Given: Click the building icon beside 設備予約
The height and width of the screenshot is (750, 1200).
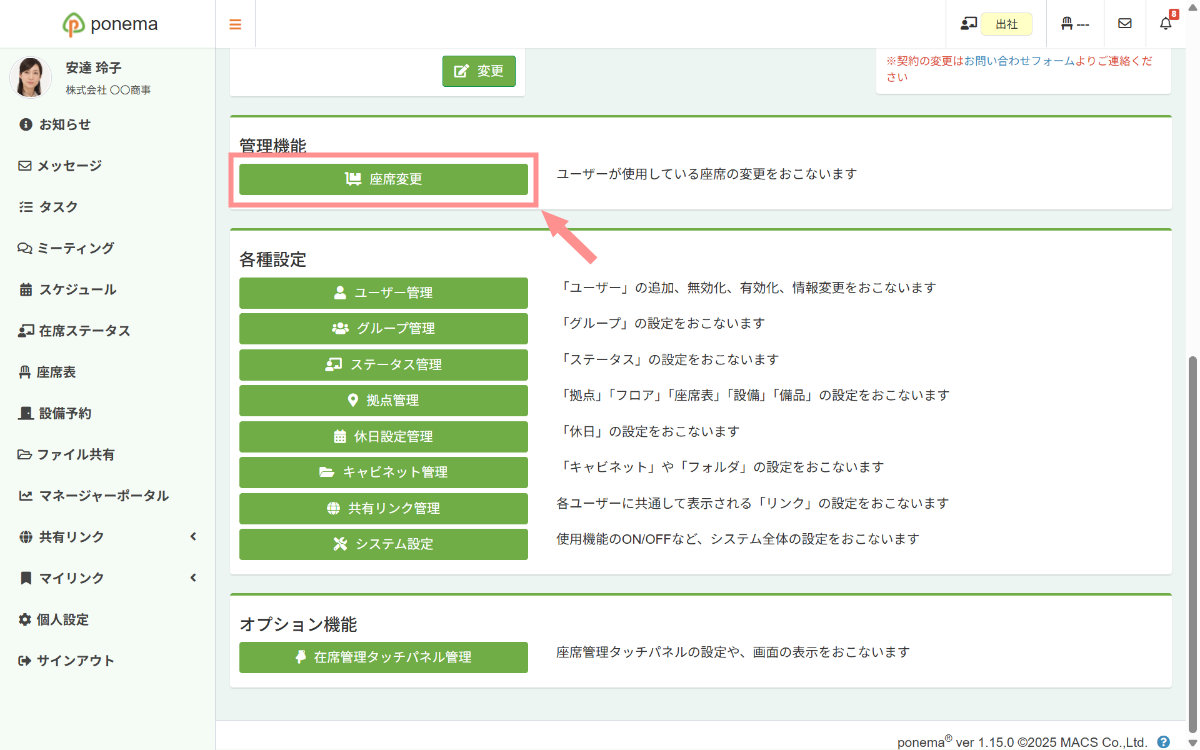Looking at the screenshot, I should coord(25,413).
